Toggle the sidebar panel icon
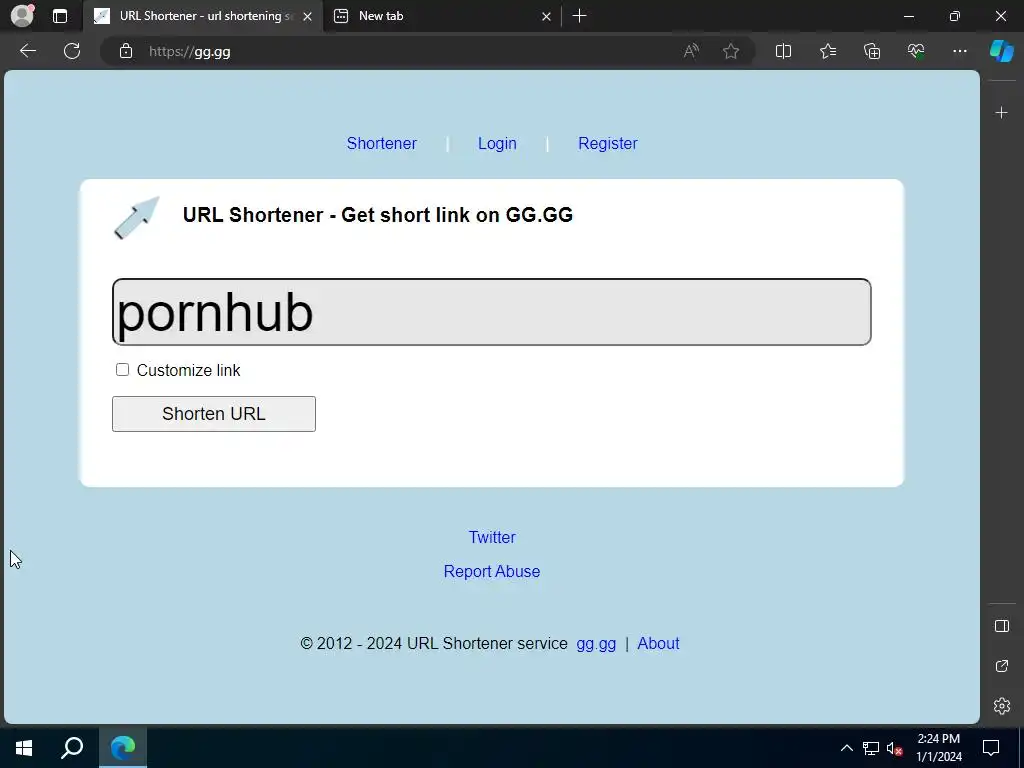1024x768 pixels. pos(1001,626)
